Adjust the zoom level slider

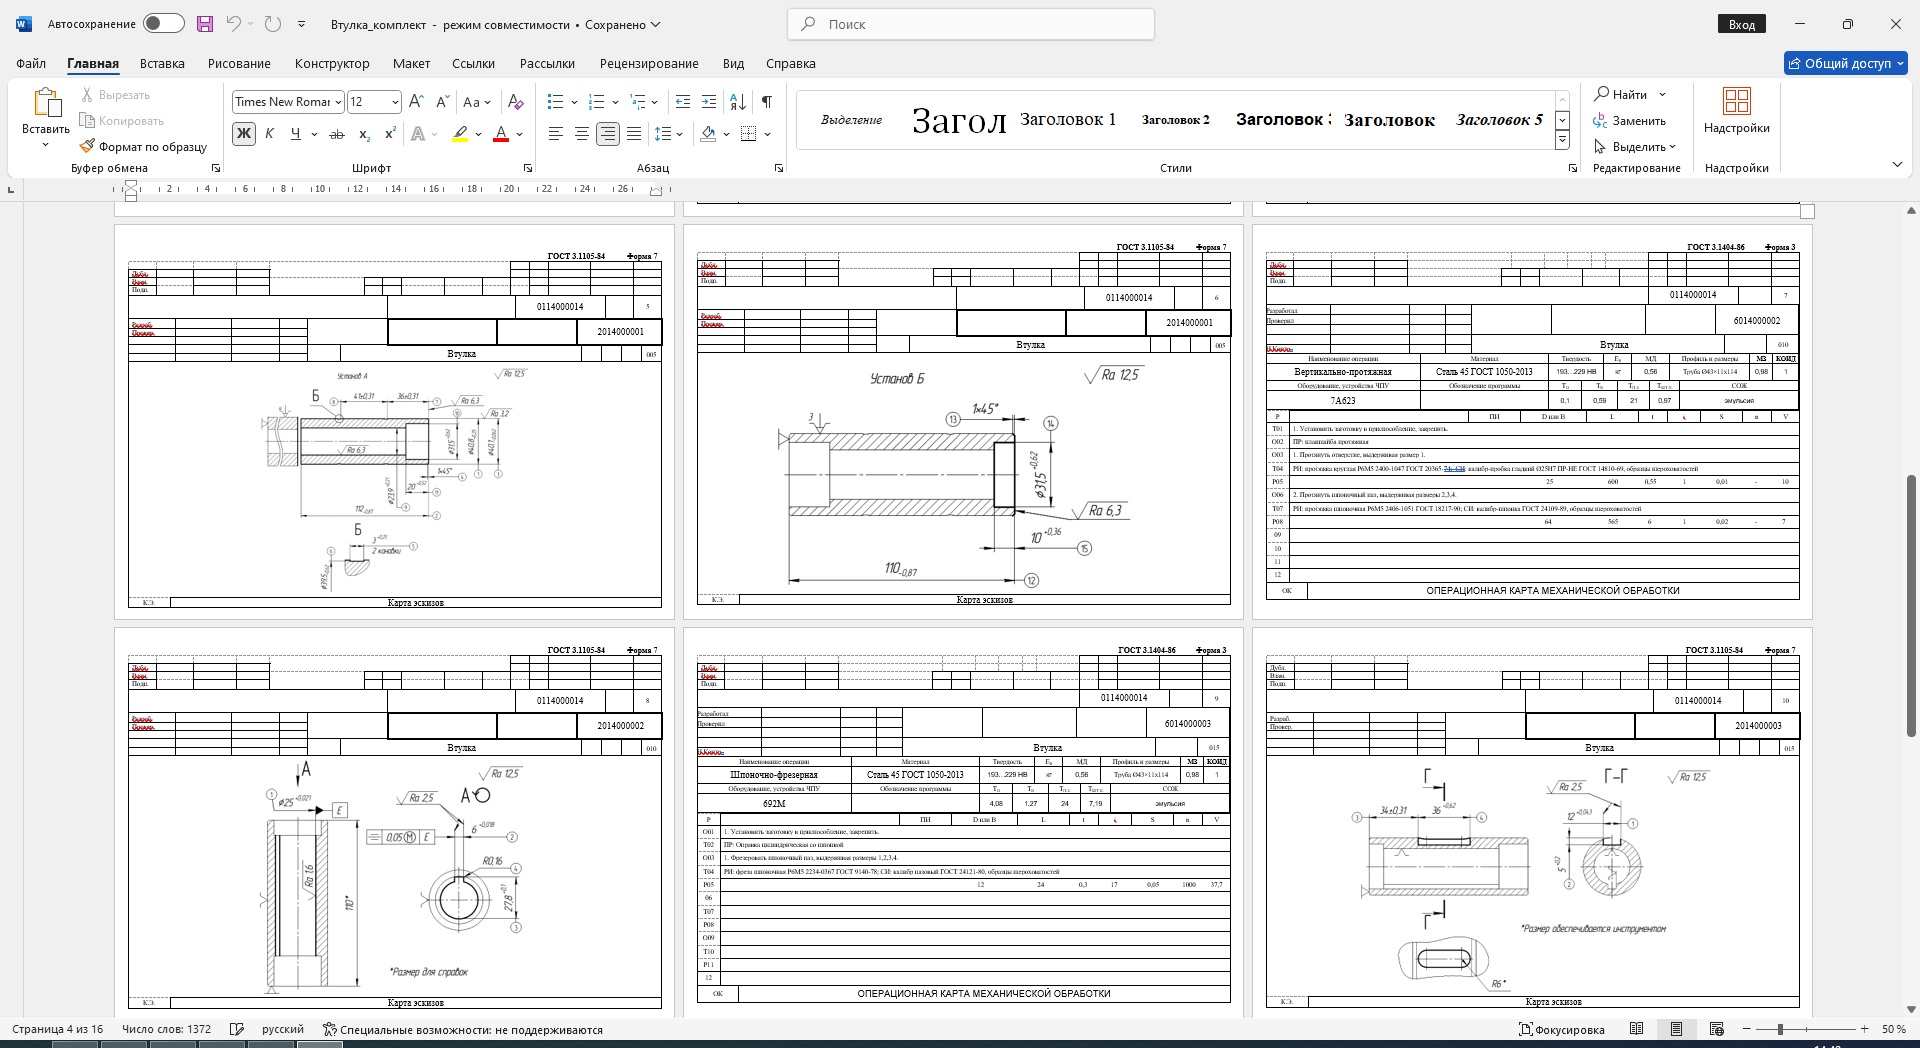point(1780,1029)
